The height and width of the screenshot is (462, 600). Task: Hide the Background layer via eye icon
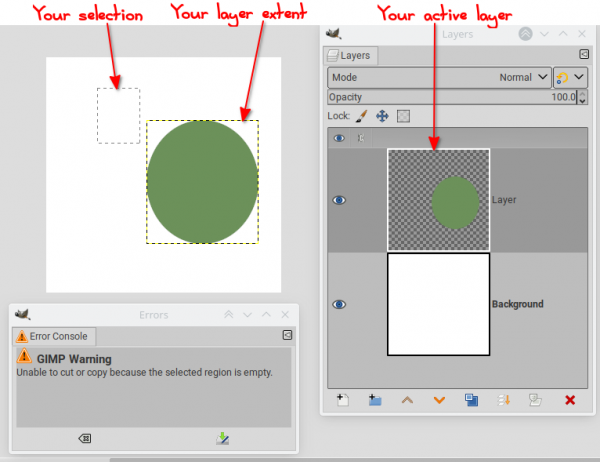click(x=339, y=304)
